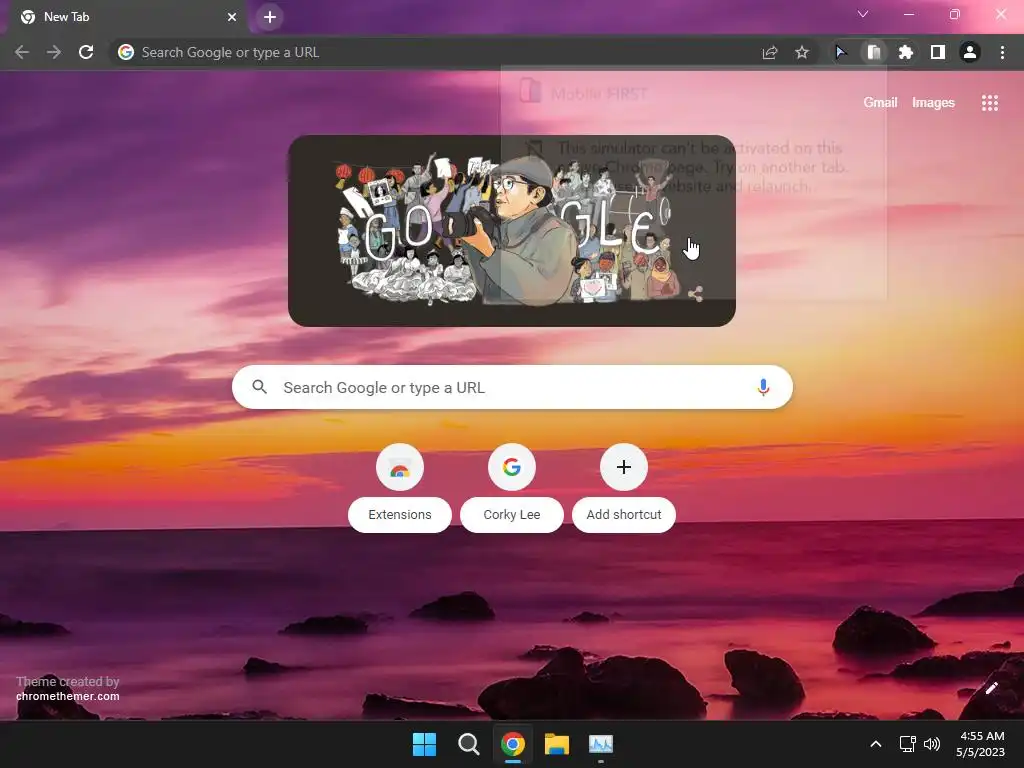The width and height of the screenshot is (1024, 768).
Task: Share this page from the address bar
Action: (x=770, y=52)
